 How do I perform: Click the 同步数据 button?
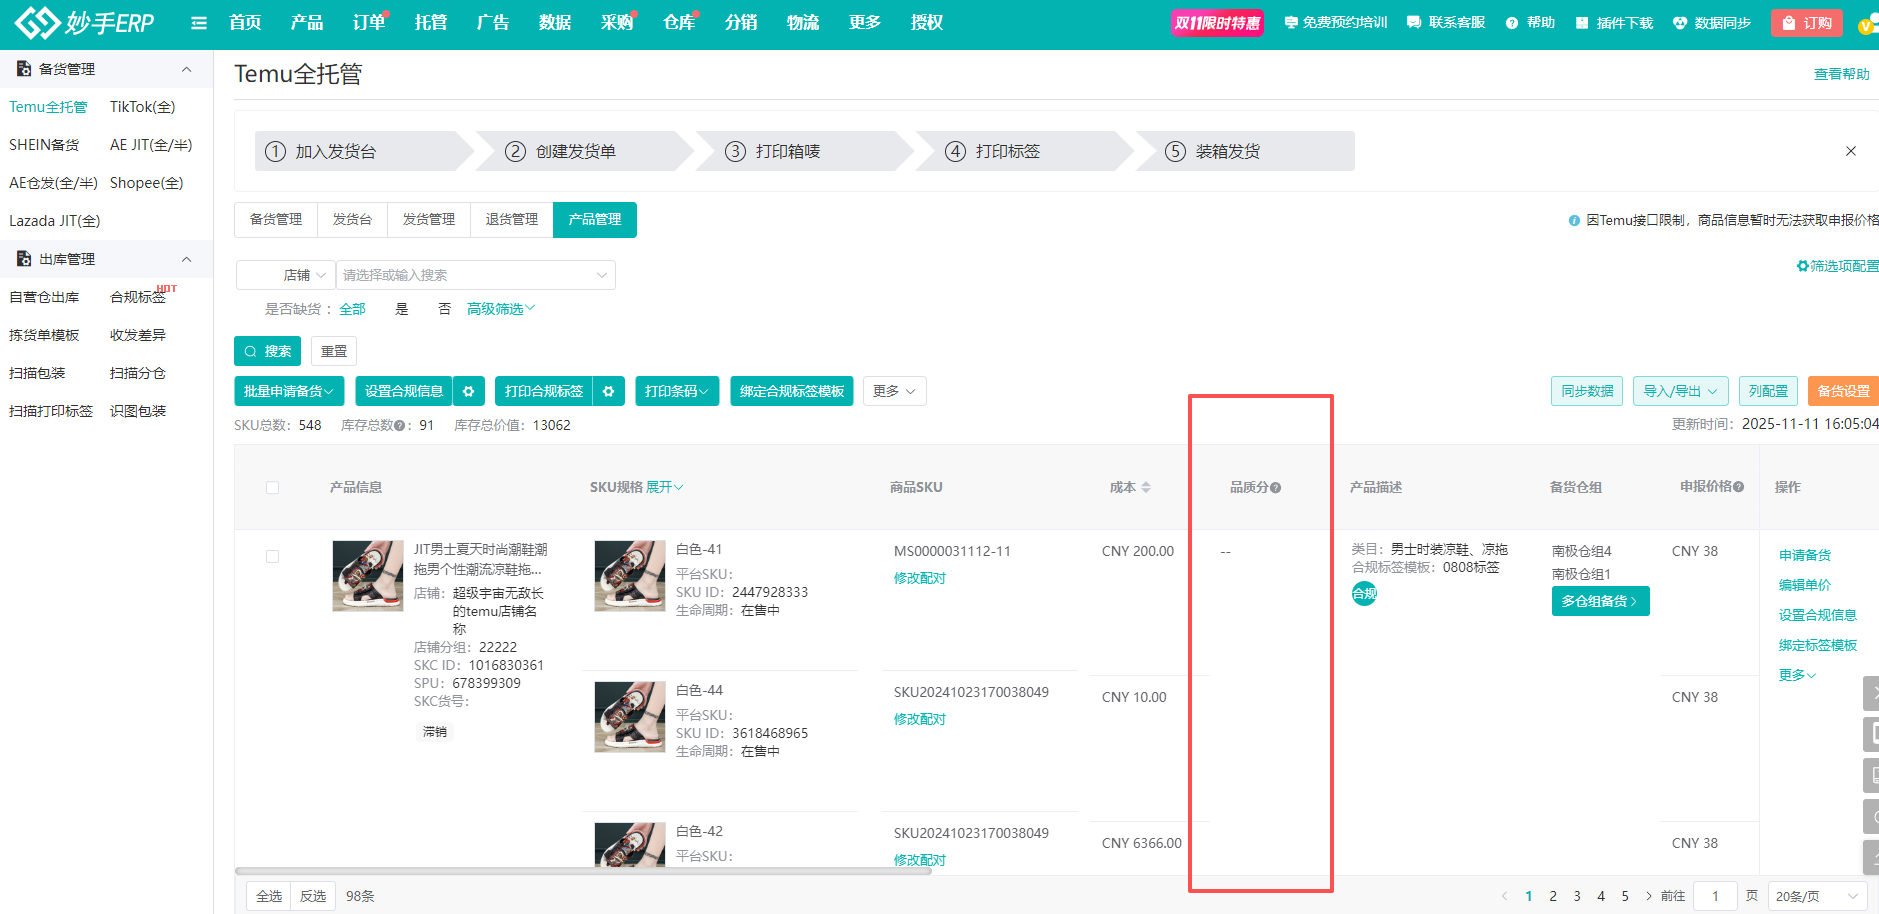point(1587,391)
